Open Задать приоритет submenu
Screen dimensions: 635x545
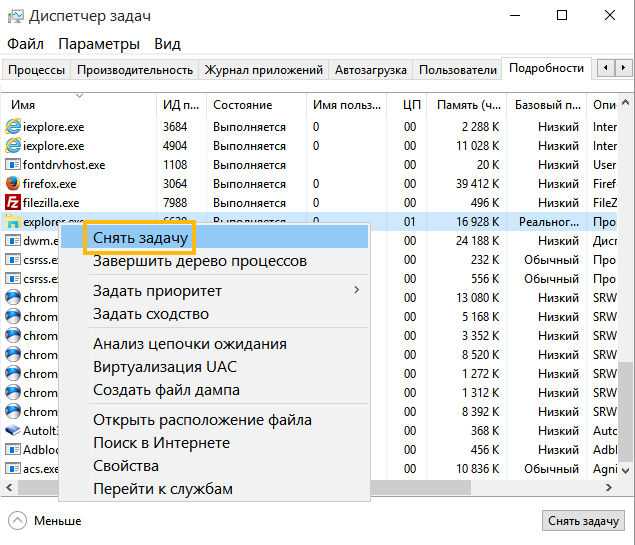point(214,291)
